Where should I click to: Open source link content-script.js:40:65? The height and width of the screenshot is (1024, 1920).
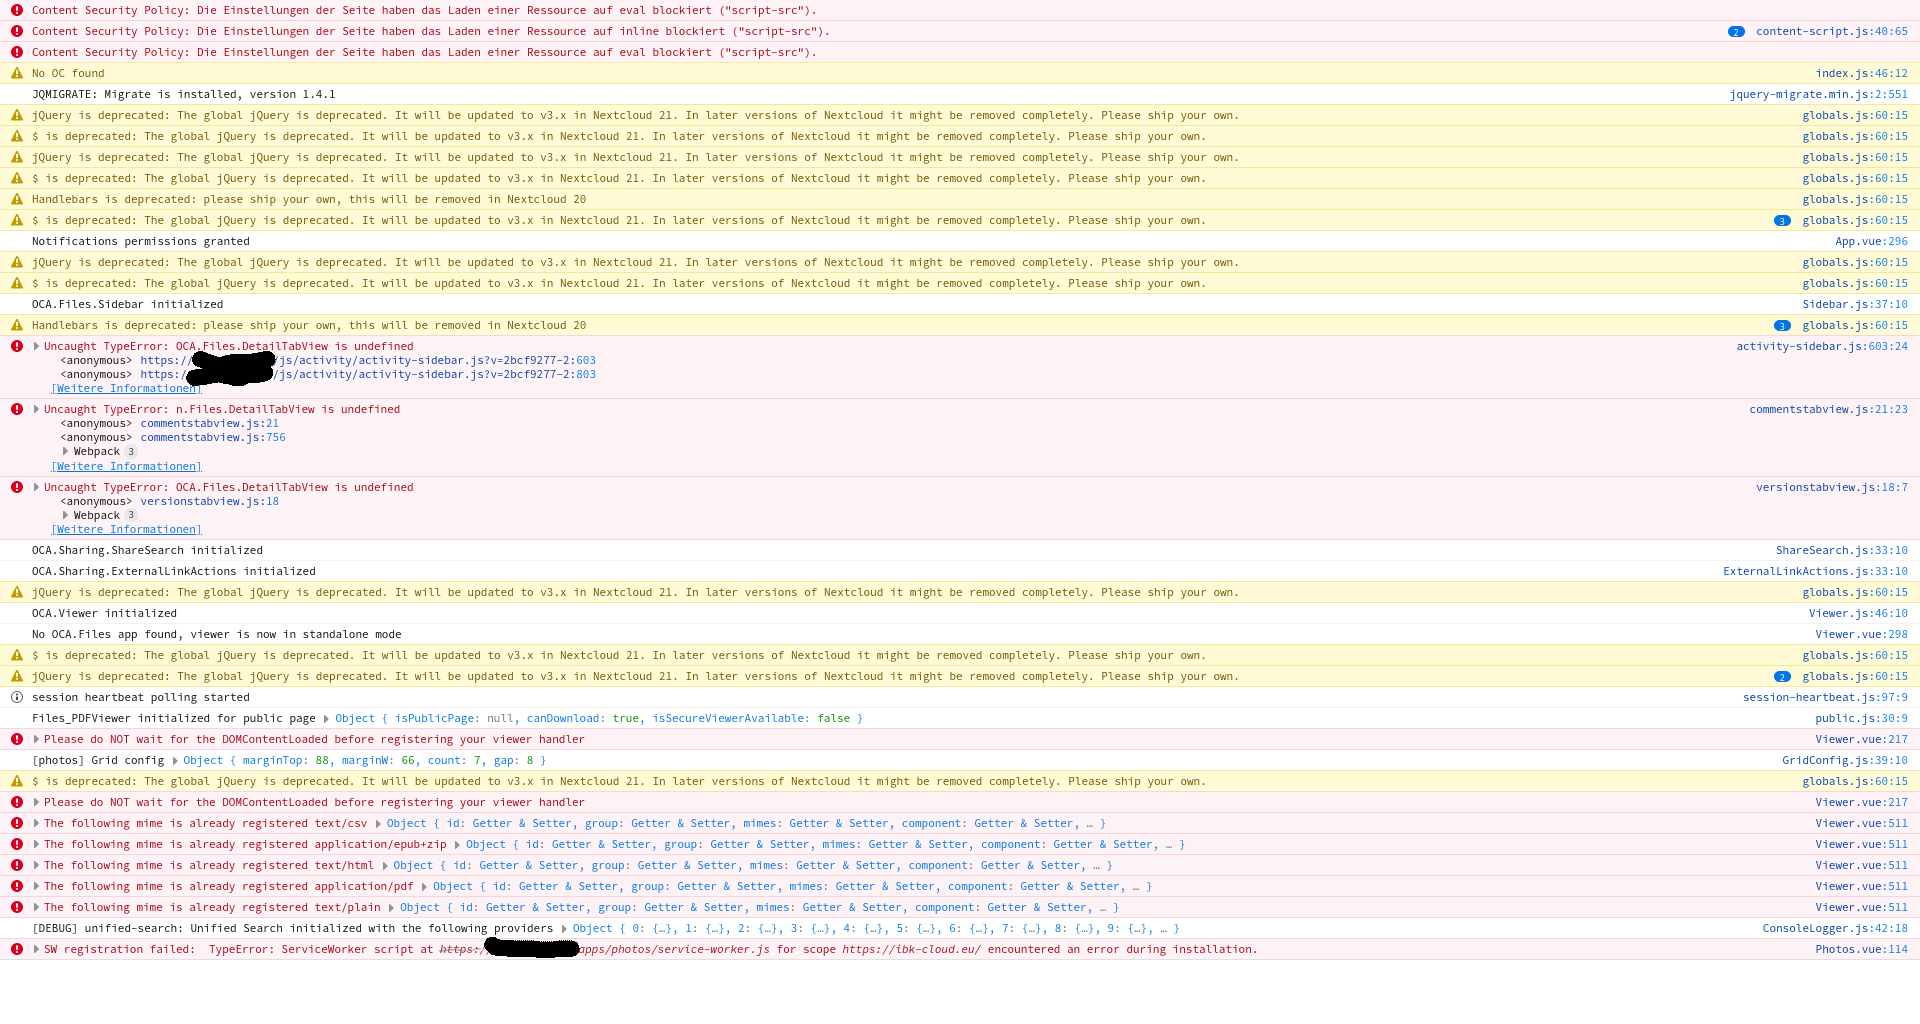(1831, 31)
